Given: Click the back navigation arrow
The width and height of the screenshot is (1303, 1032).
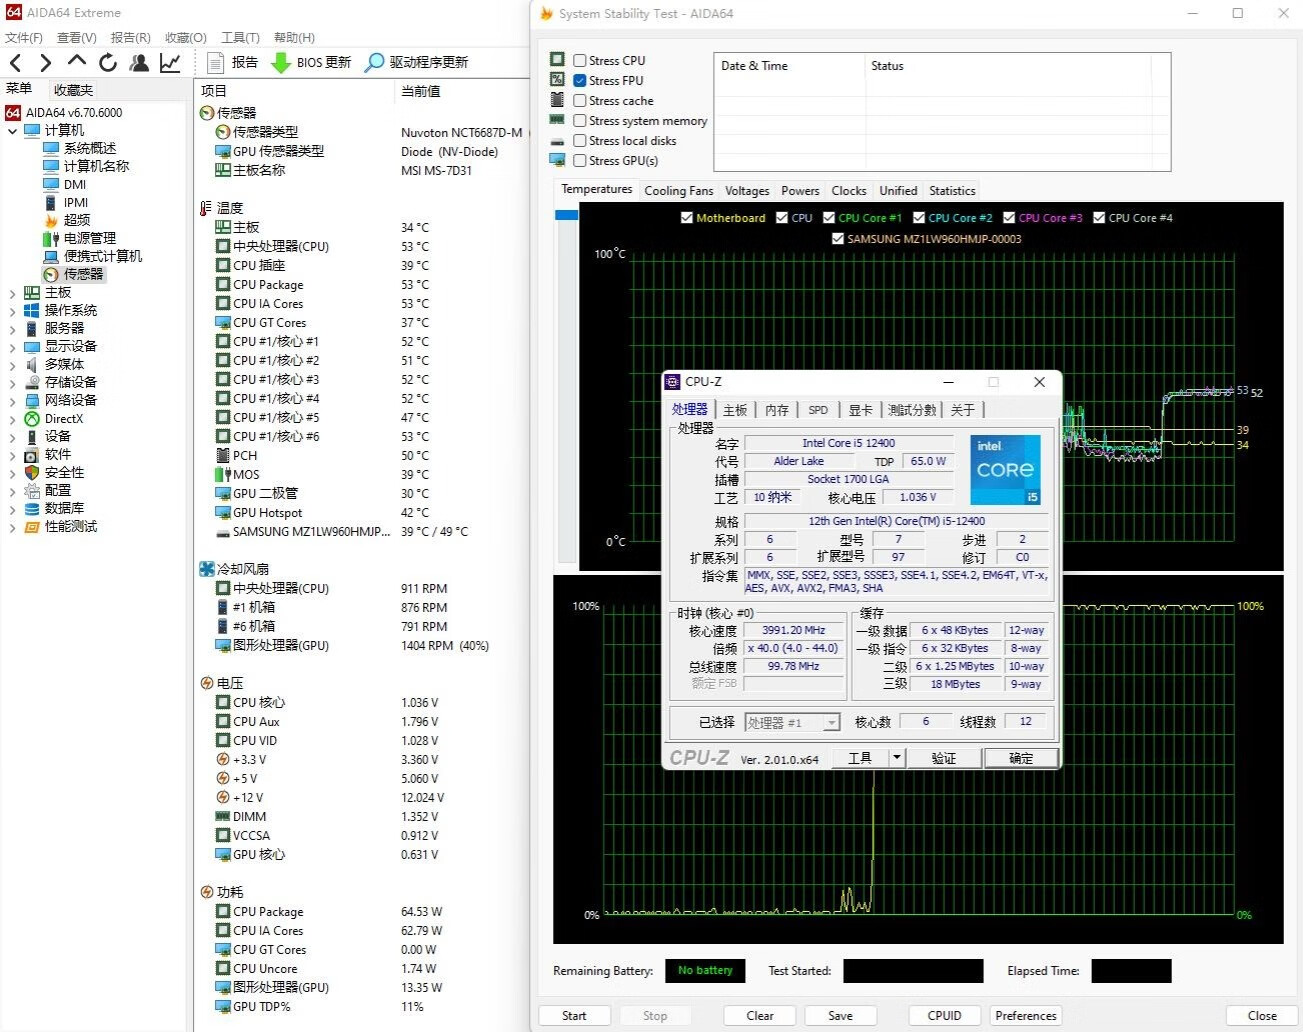Looking at the screenshot, I should coord(16,62).
